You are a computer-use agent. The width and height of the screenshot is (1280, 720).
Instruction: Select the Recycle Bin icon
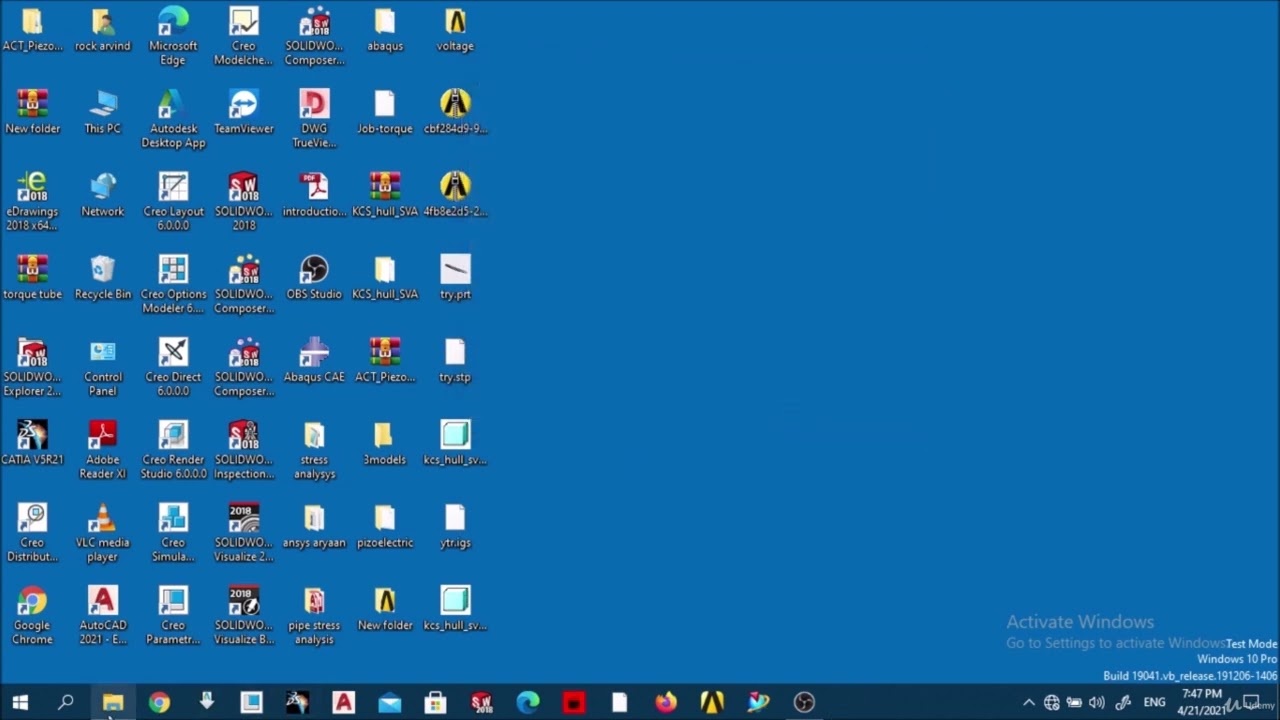[x=102, y=277]
